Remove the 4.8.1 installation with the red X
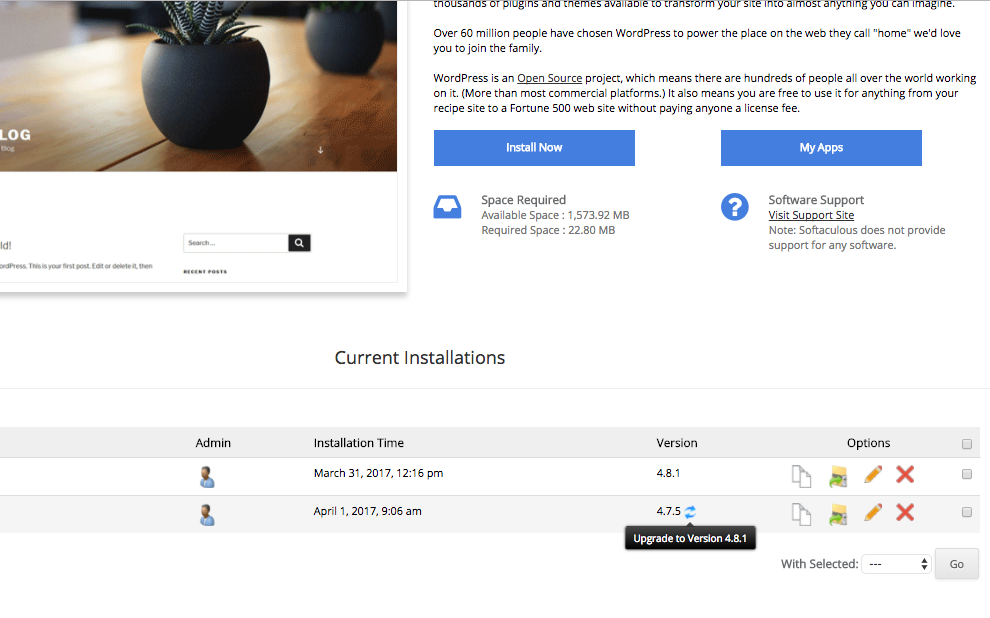This screenshot has width=990, height=618. point(905,474)
